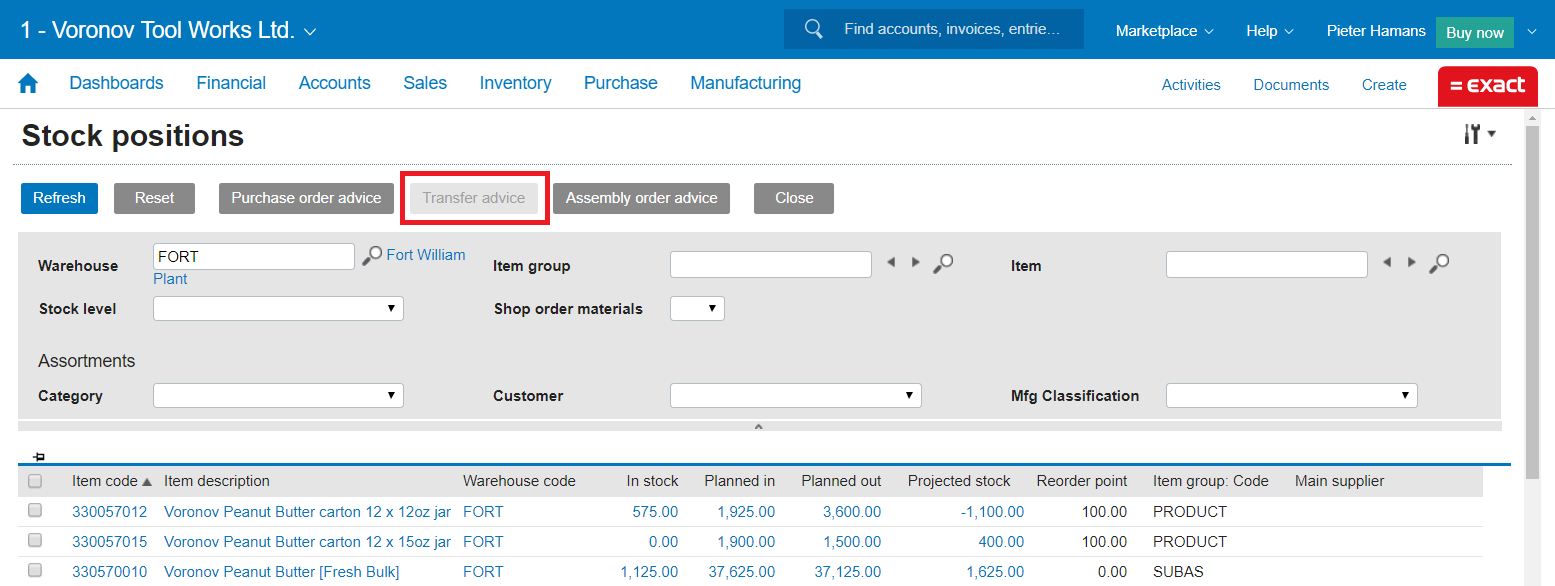Open the Stock level dropdown
The height and width of the screenshot is (586, 1555).
(278, 309)
